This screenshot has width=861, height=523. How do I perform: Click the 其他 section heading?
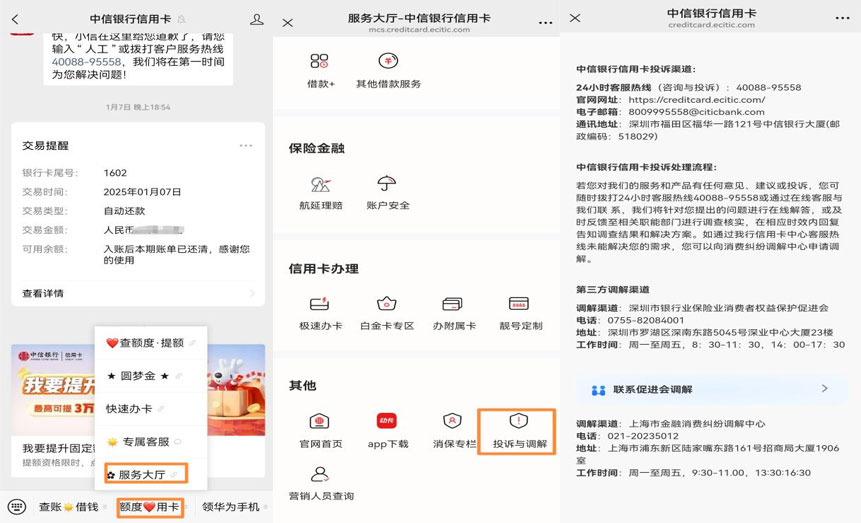[x=303, y=386]
